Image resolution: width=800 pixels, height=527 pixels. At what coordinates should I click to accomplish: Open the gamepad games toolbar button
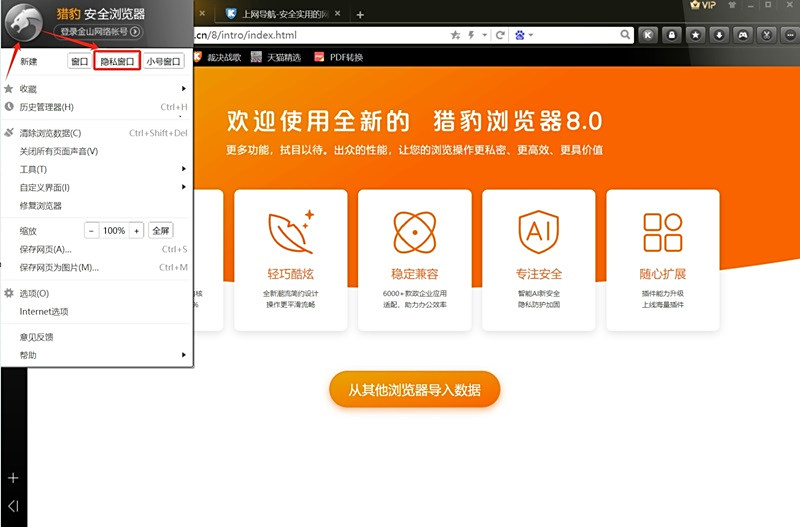[x=743, y=35]
